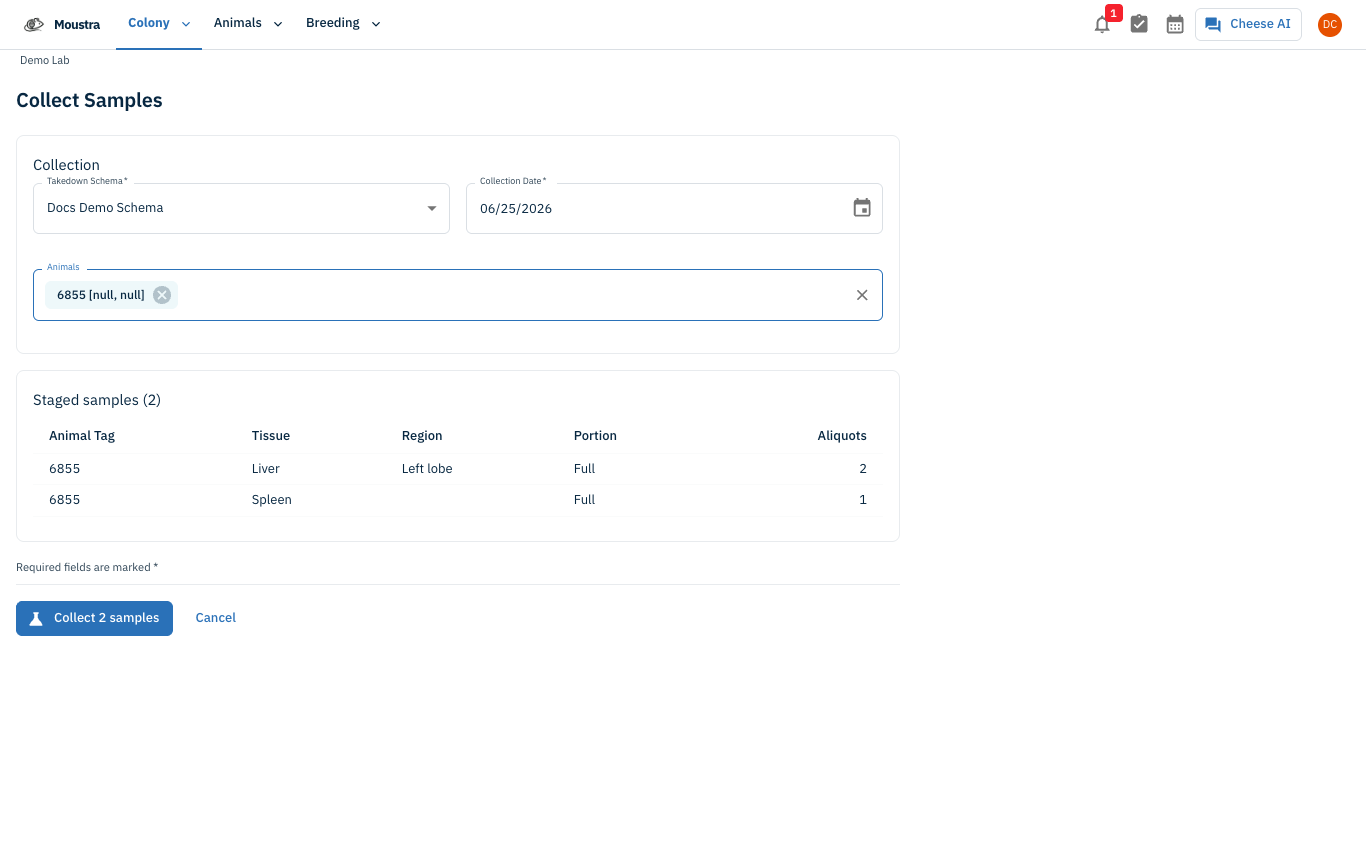Remove the 6855 animal chip
This screenshot has width=1366, height=854.
[162, 295]
